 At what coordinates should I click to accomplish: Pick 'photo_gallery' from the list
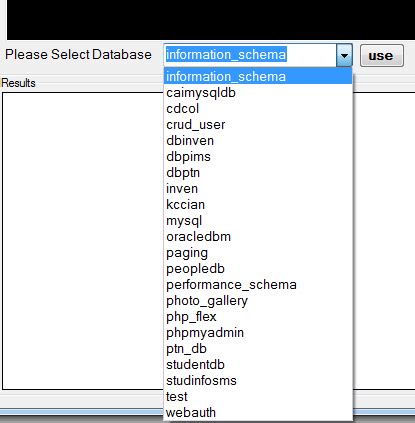[258, 301]
